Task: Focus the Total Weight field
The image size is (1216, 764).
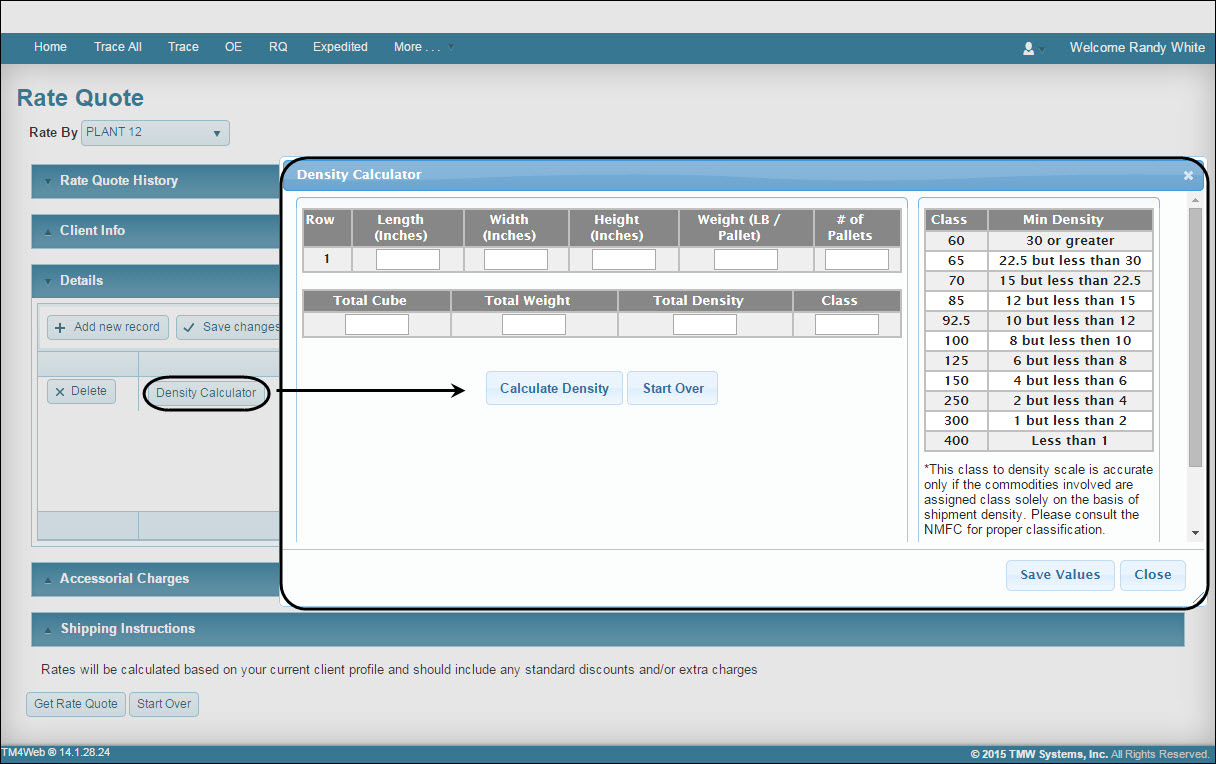Action: click(534, 325)
